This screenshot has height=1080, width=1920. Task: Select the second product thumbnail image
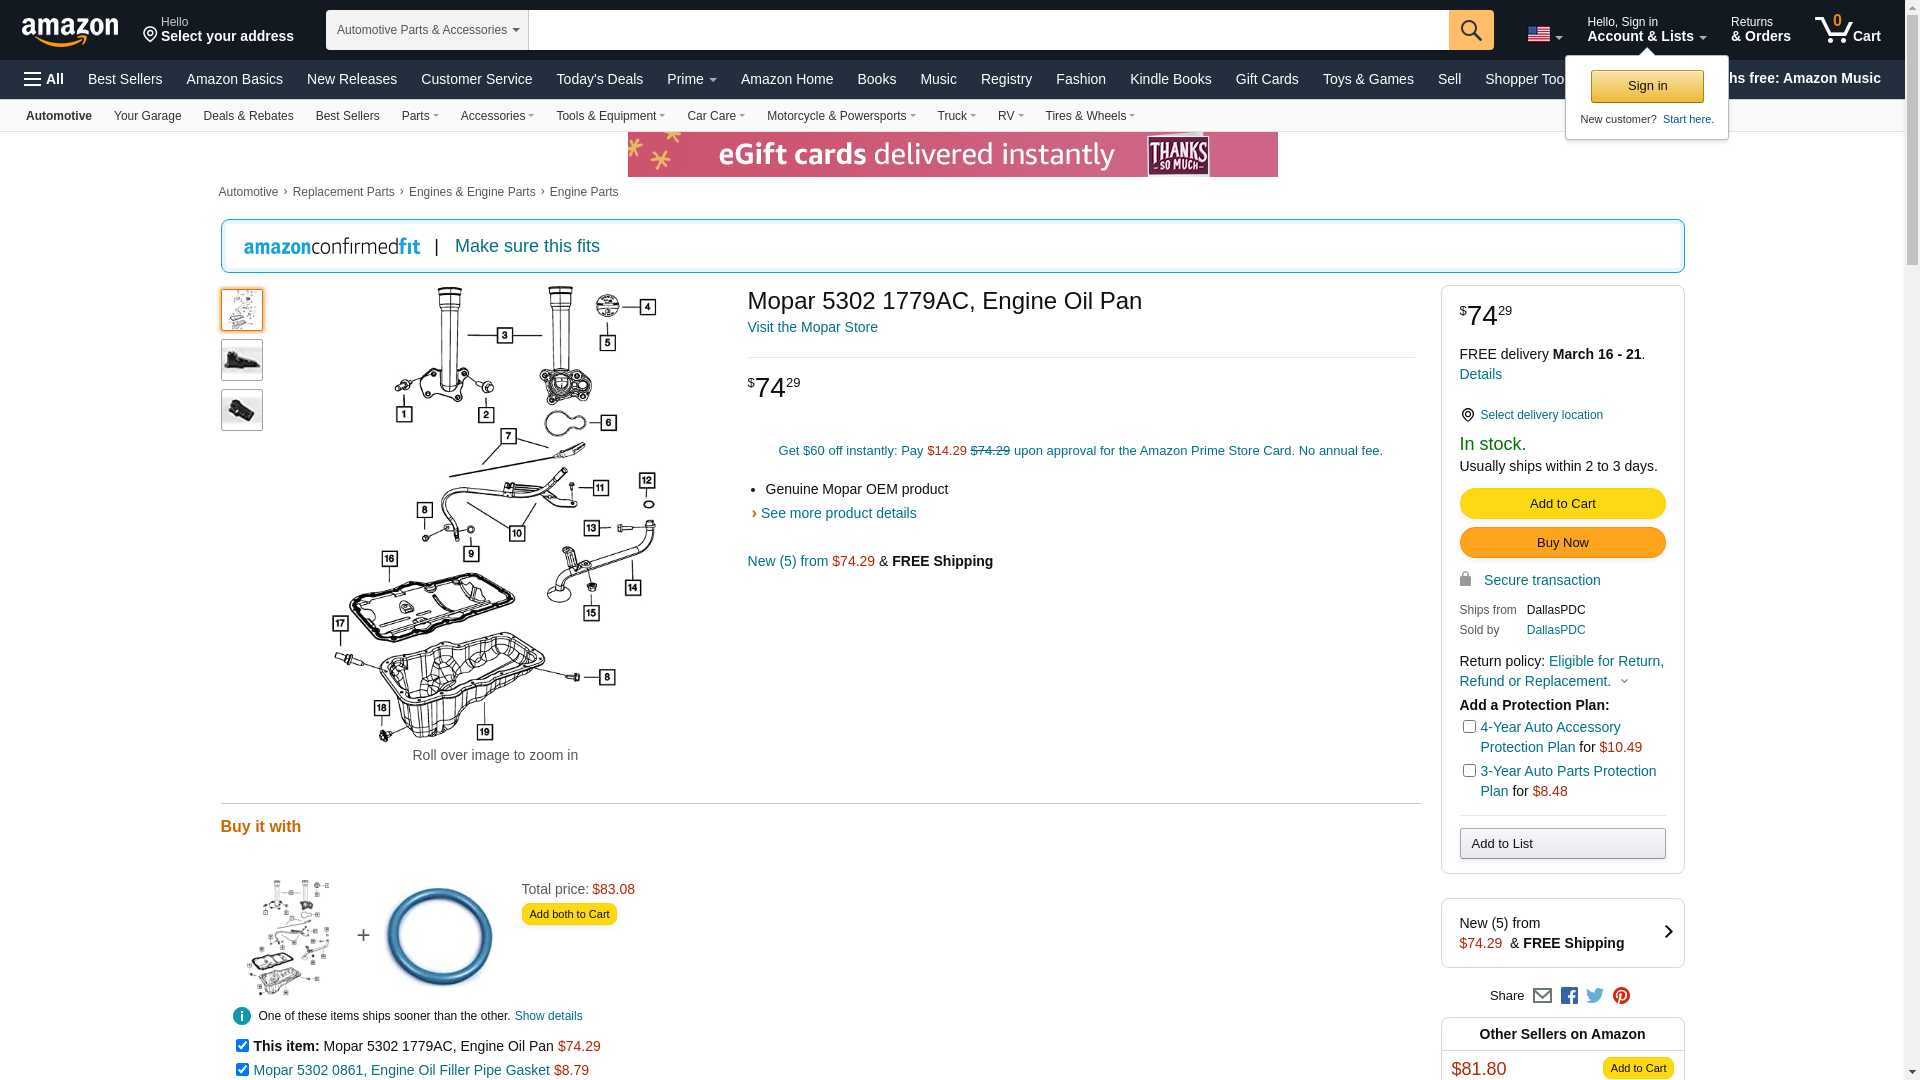coord(242,360)
